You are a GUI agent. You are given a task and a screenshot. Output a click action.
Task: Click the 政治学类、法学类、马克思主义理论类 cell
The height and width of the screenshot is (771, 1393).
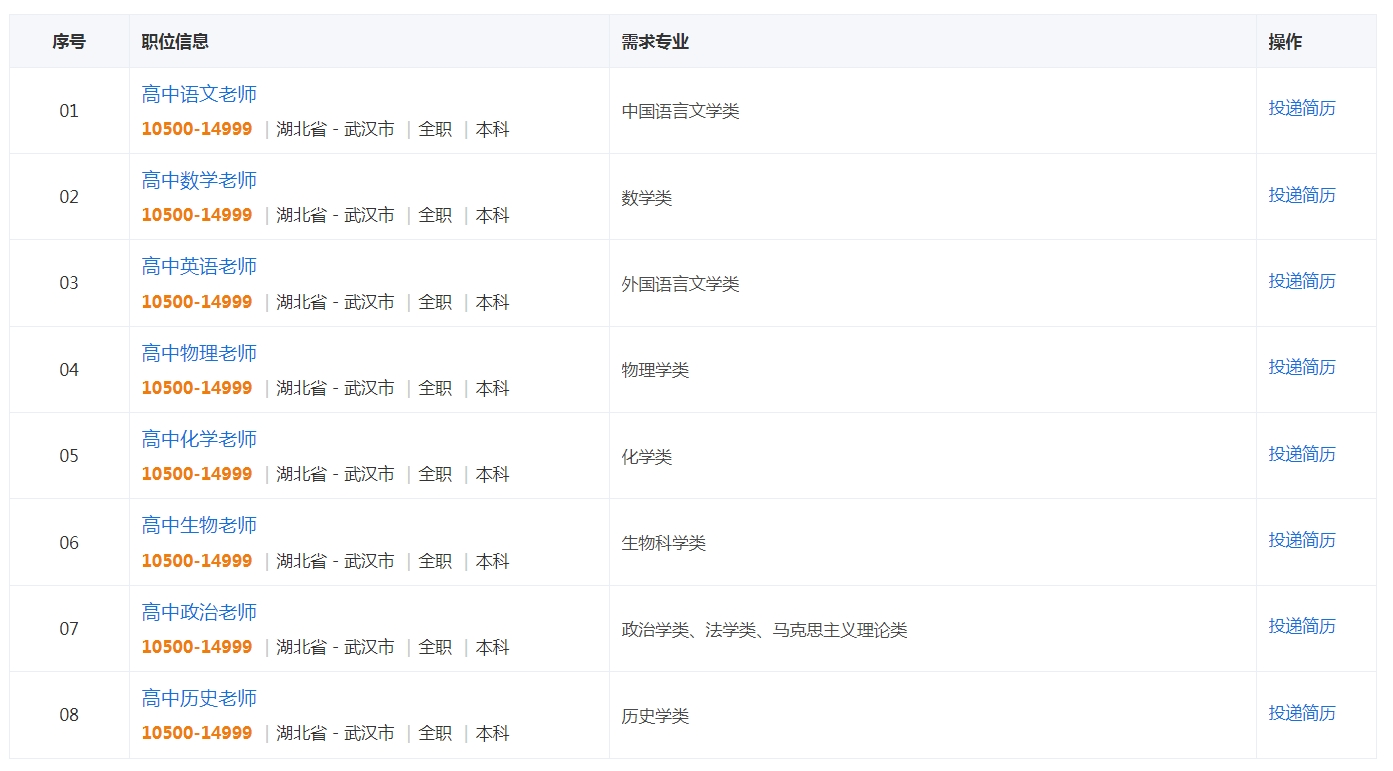point(764,630)
